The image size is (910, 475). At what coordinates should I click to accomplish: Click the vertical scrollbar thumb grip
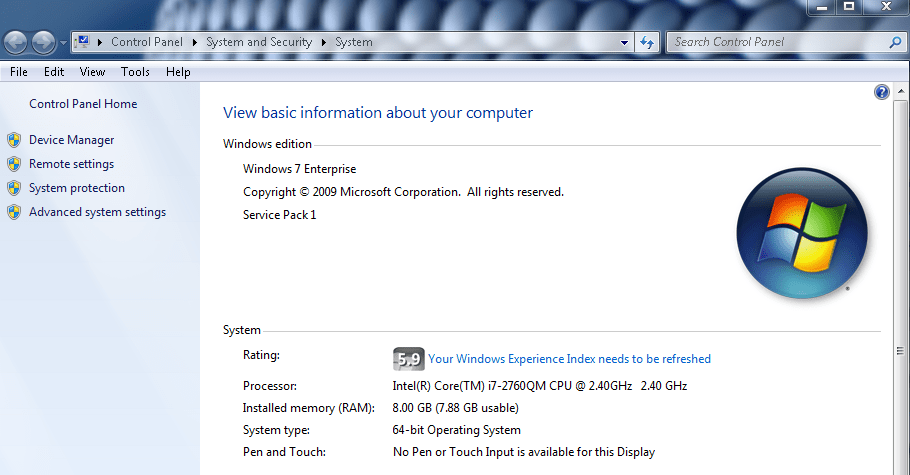[901, 351]
